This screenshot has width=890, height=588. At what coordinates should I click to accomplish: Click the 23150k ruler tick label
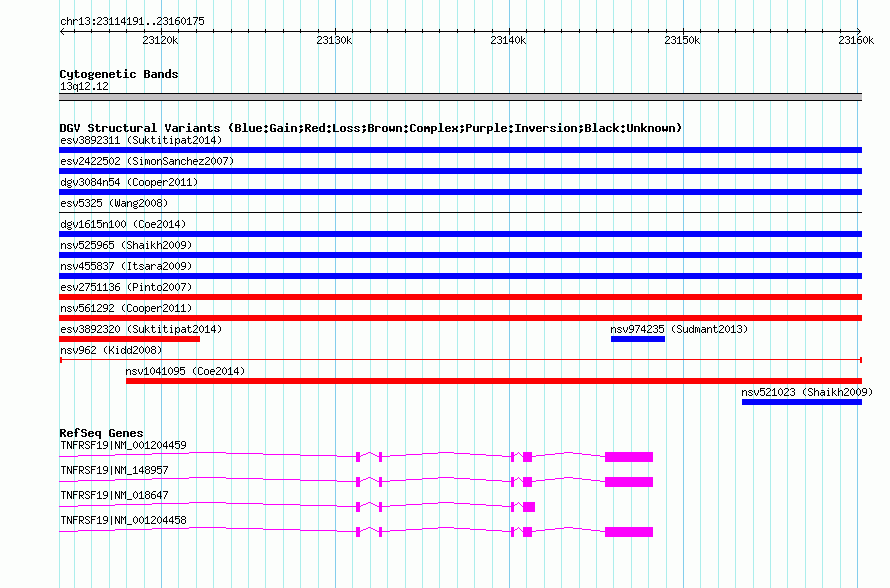pyautogui.click(x=682, y=40)
